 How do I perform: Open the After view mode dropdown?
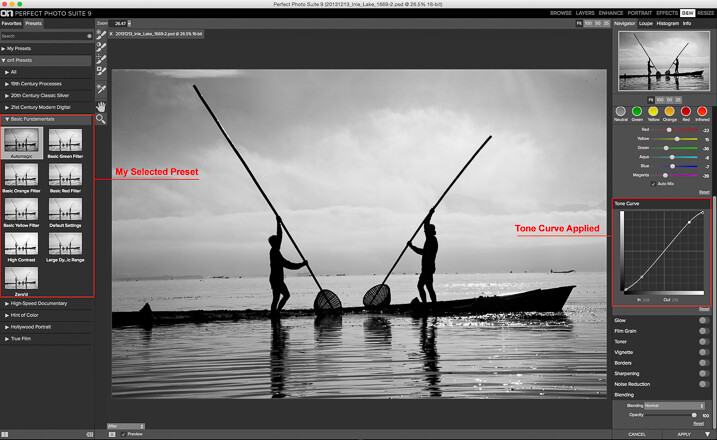click(126, 426)
